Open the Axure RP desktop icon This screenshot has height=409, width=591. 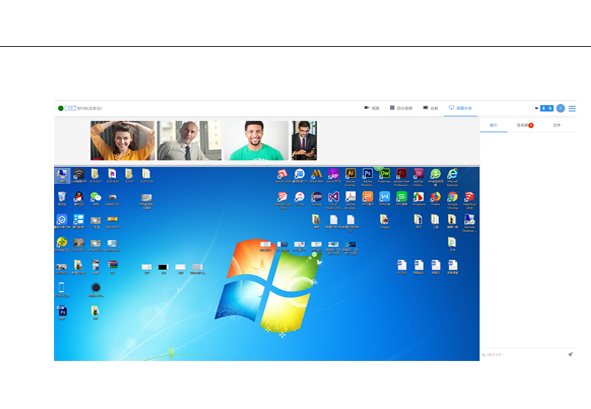pos(334,176)
